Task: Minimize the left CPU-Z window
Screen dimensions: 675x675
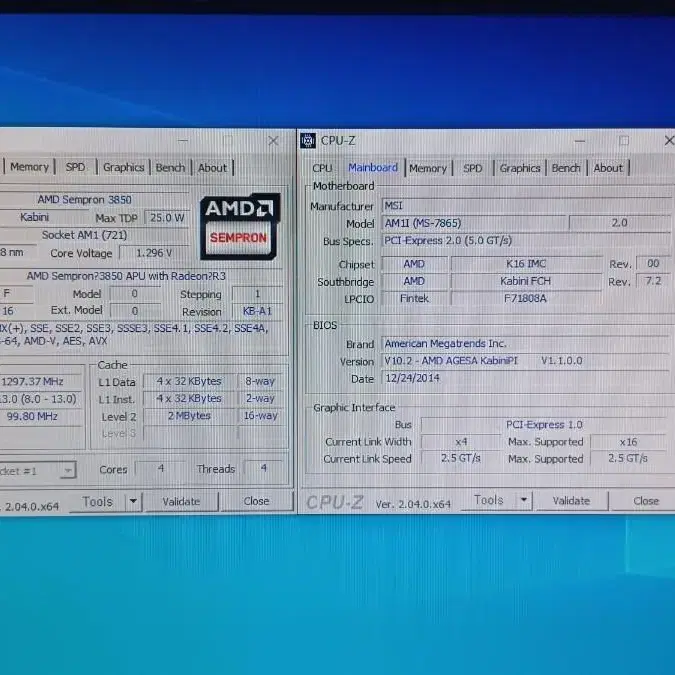Action: 183,140
